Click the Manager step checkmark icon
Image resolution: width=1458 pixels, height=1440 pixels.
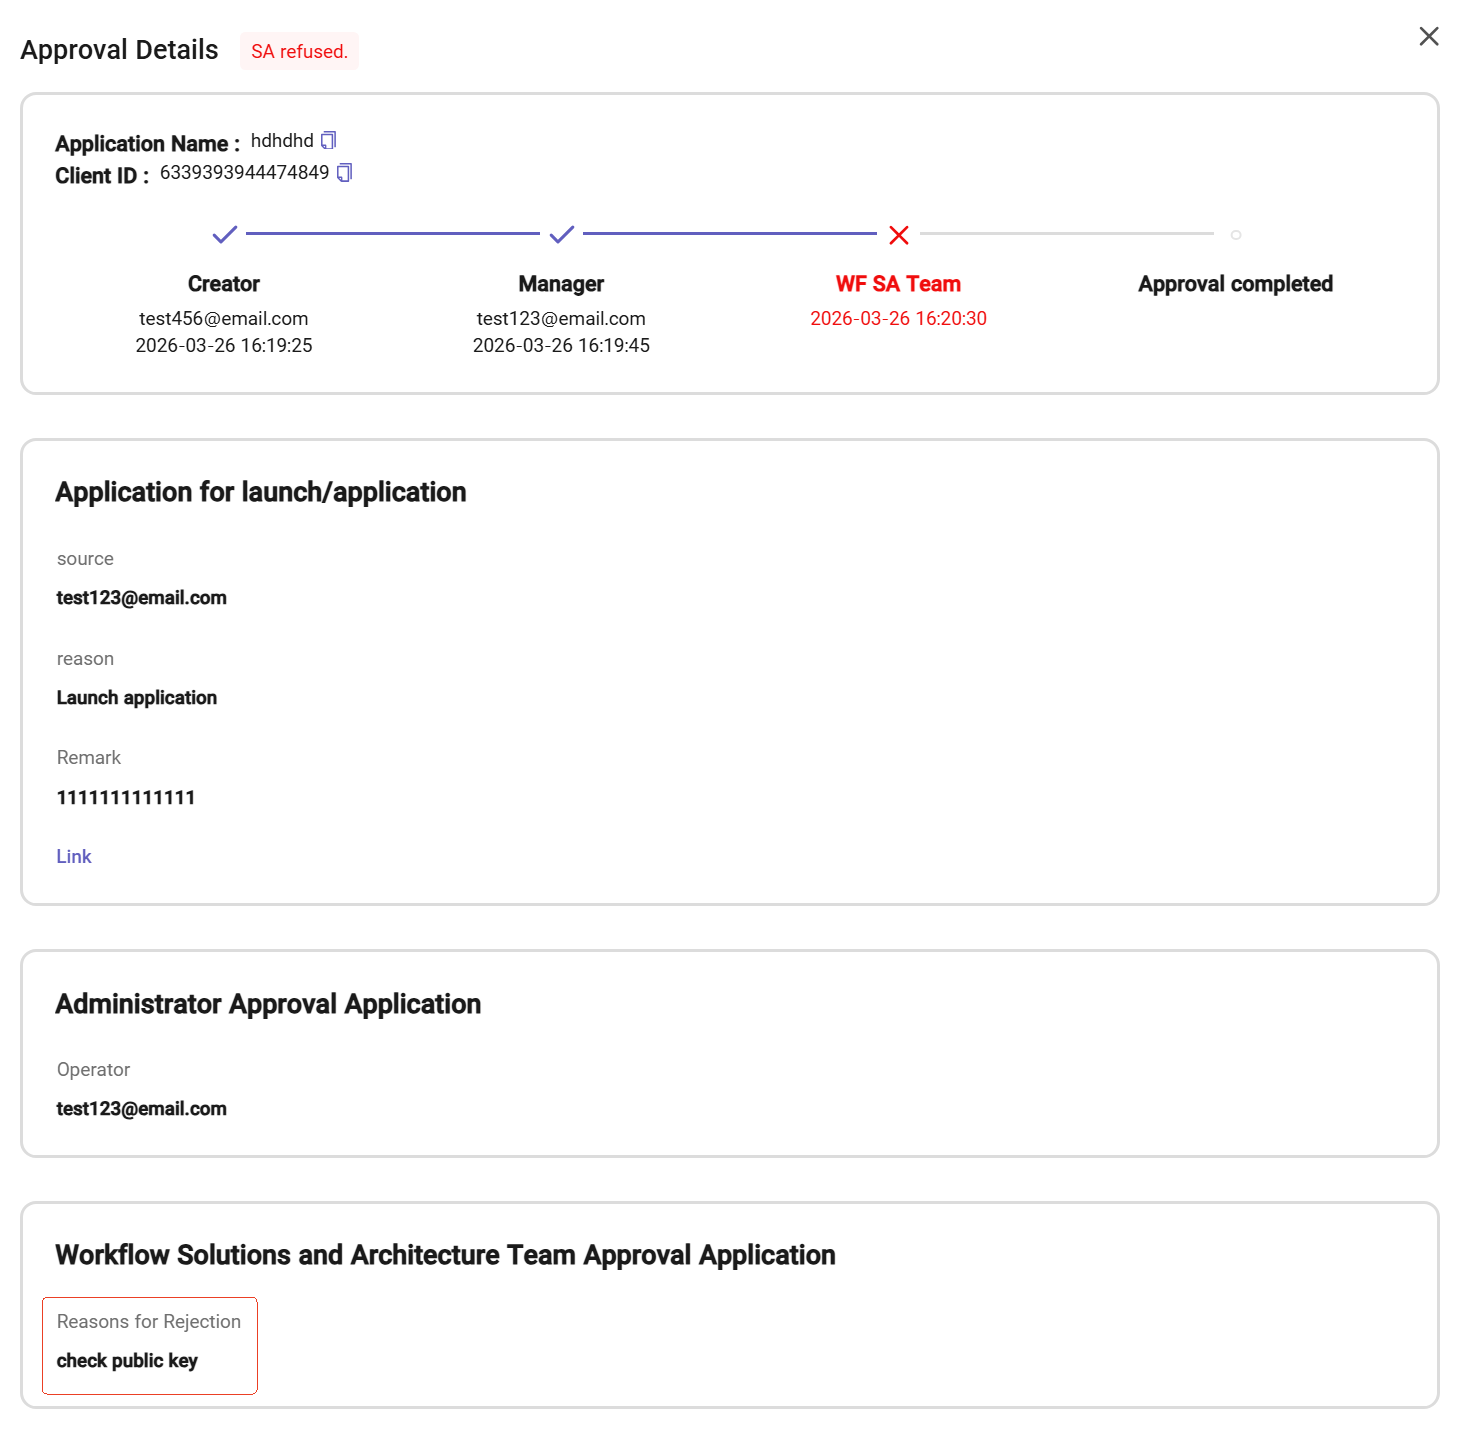(562, 235)
